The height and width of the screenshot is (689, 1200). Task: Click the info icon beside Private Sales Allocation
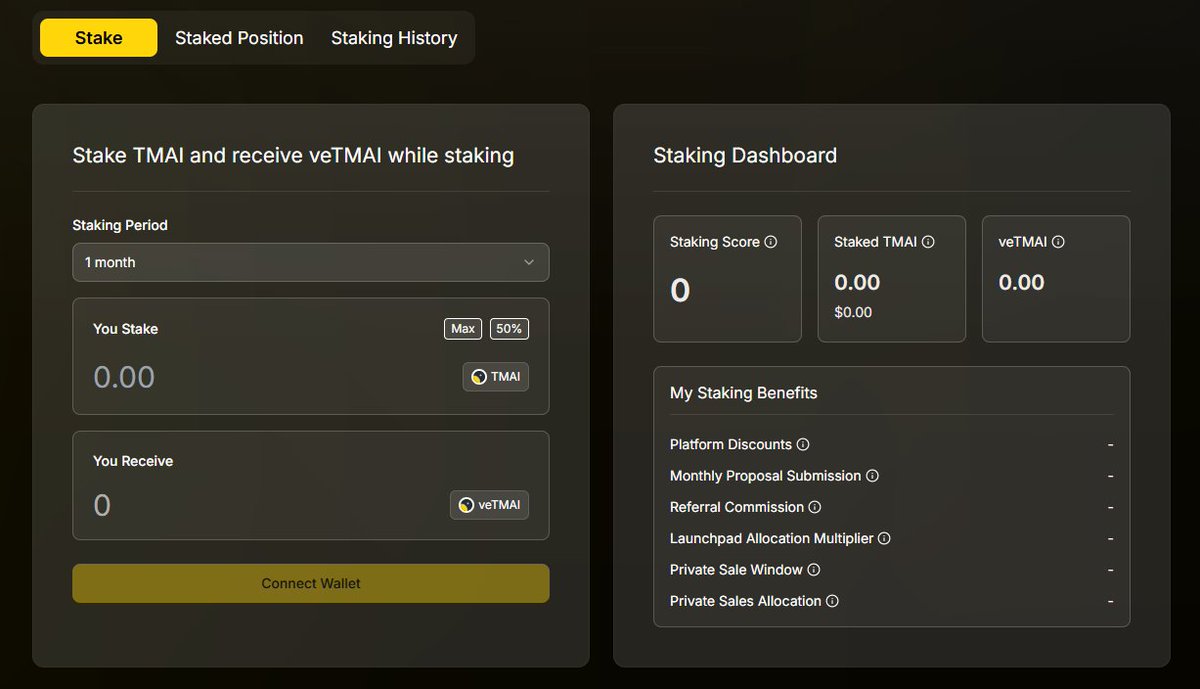click(x=832, y=601)
